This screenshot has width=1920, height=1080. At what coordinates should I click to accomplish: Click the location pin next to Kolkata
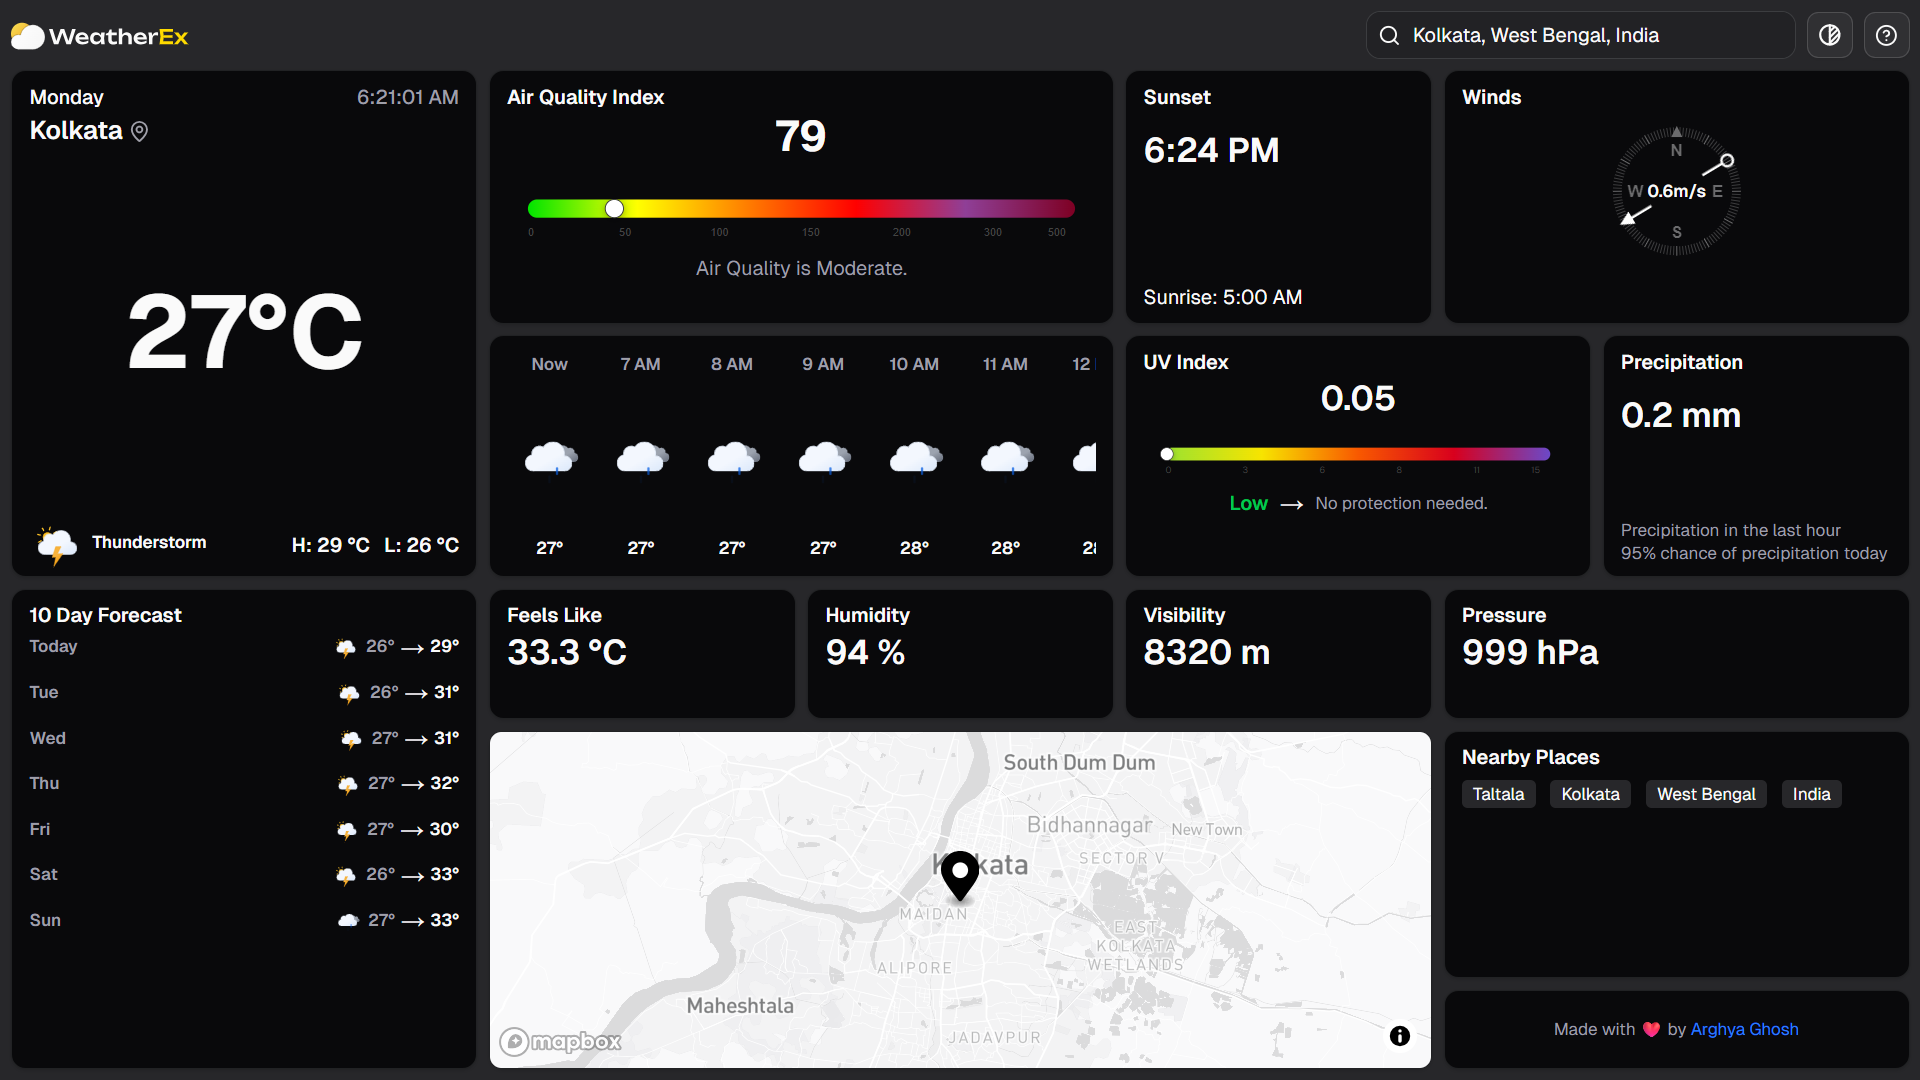[x=140, y=132]
